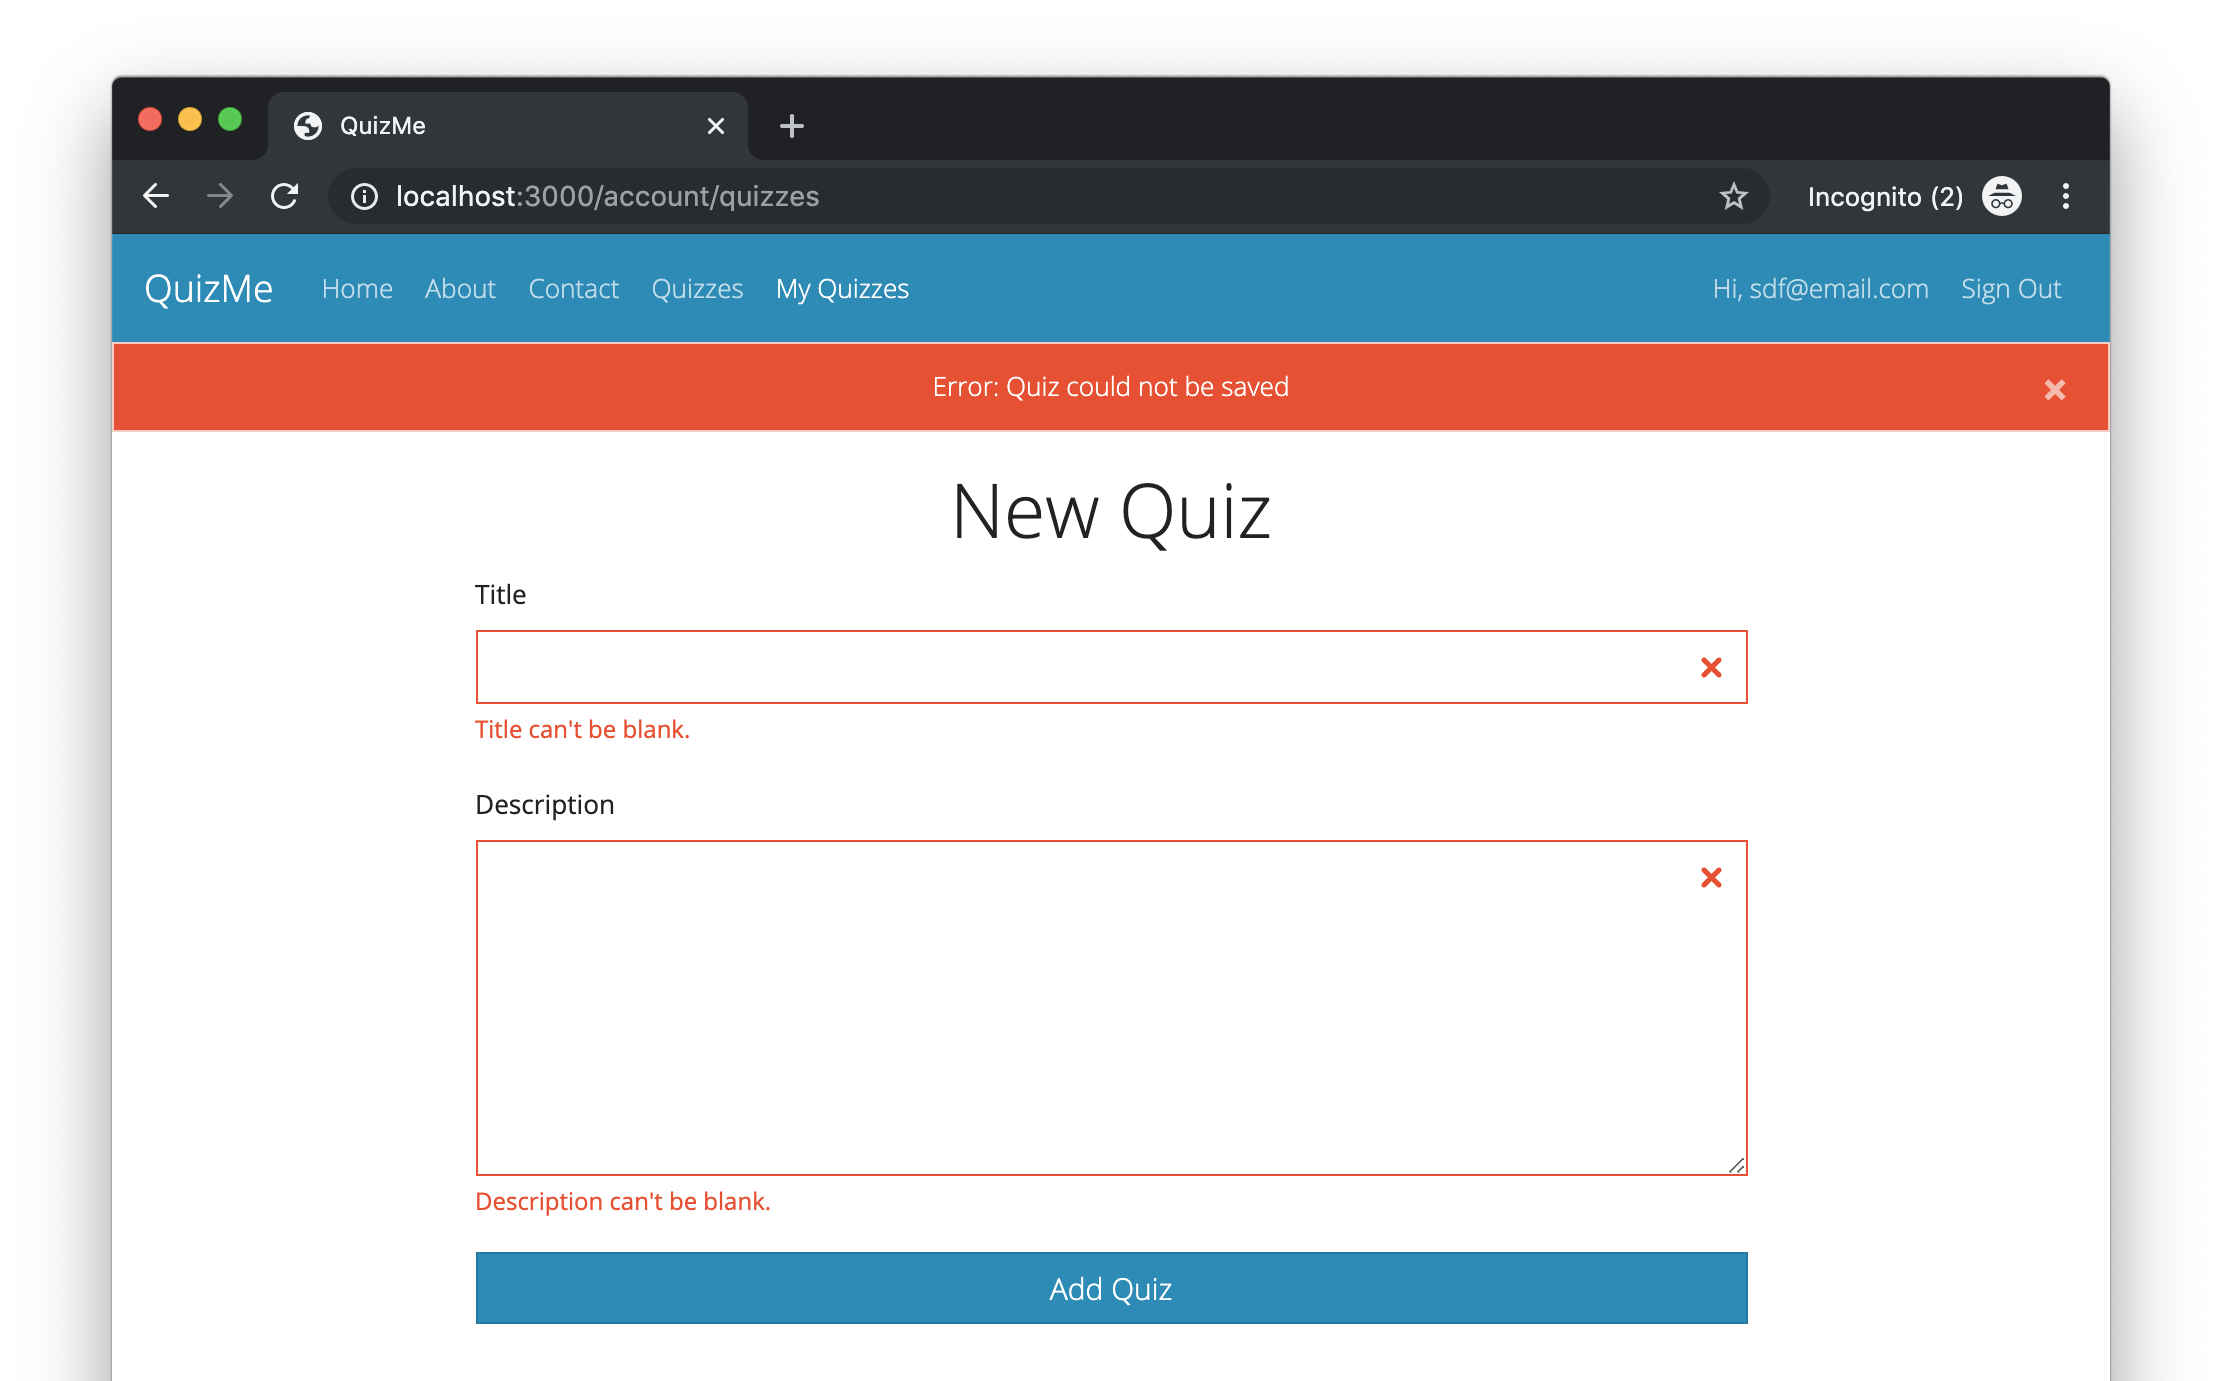Screen dimensions: 2222x1381
Task: Click the page reload icon
Action: (x=285, y=196)
